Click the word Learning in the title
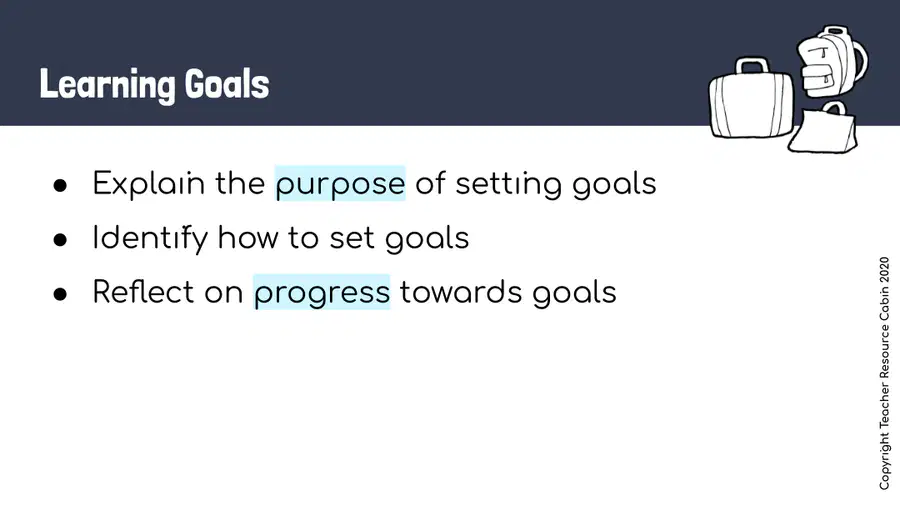 pos(107,86)
